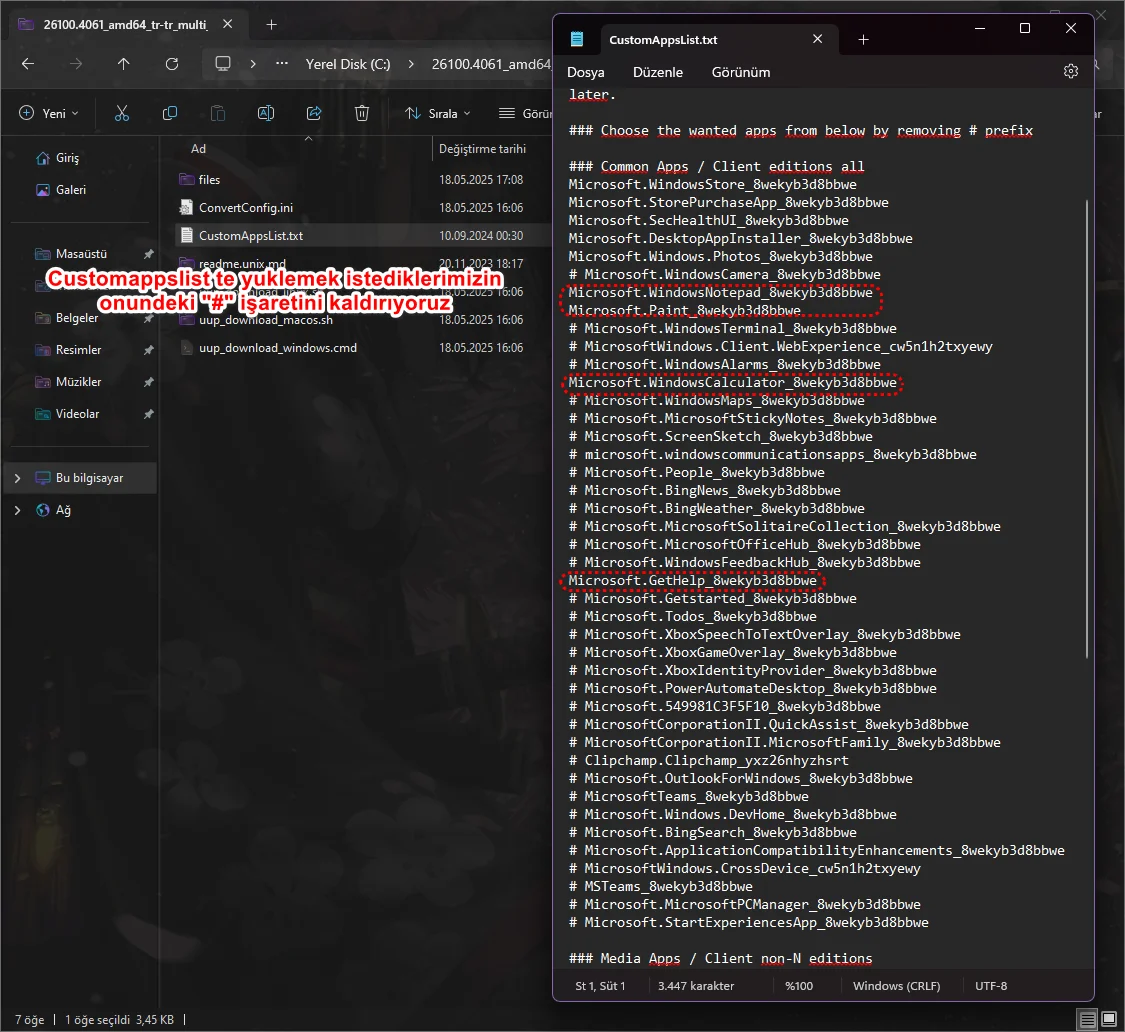Go back with Explorer back arrow
Screen dimensions: 1125x1032
pyautogui.click(x=28, y=64)
